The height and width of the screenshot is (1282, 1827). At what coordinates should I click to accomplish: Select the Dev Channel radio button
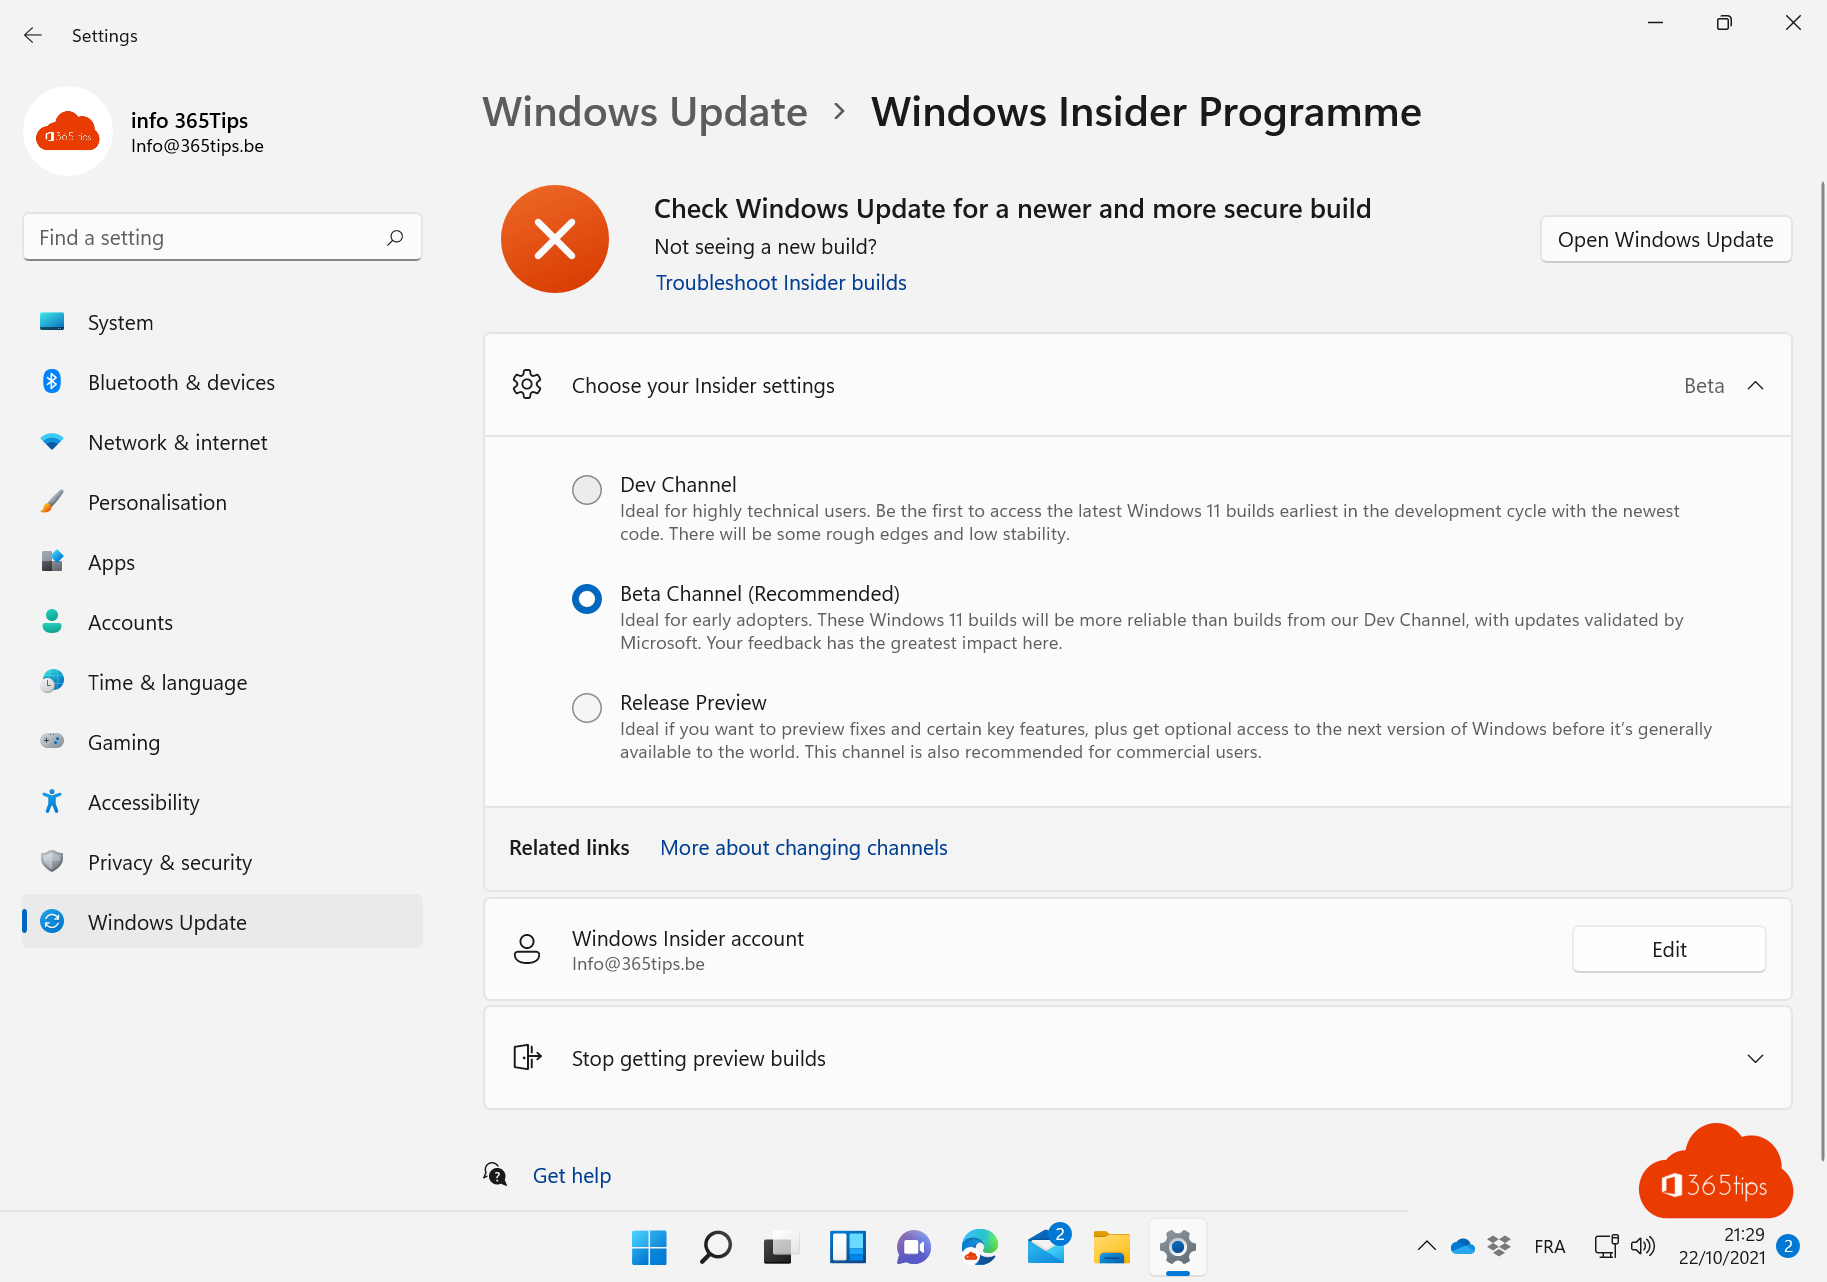pyautogui.click(x=587, y=490)
